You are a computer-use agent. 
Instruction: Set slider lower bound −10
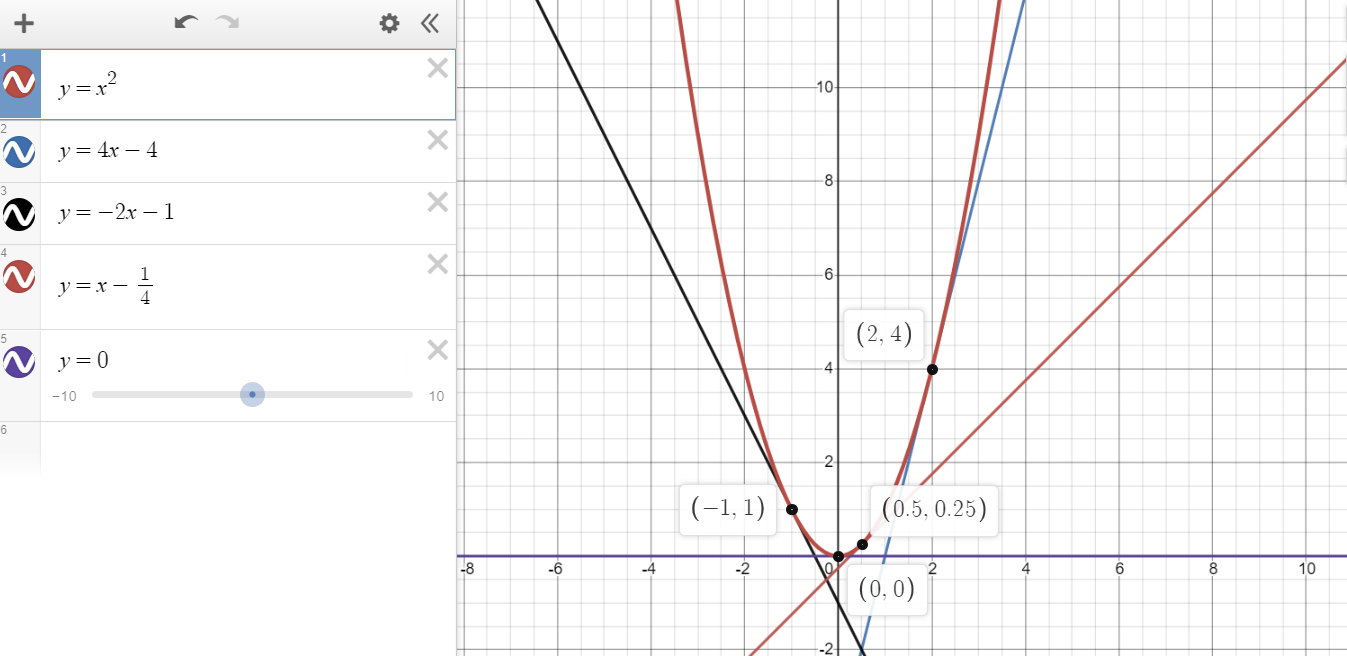tap(65, 396)
